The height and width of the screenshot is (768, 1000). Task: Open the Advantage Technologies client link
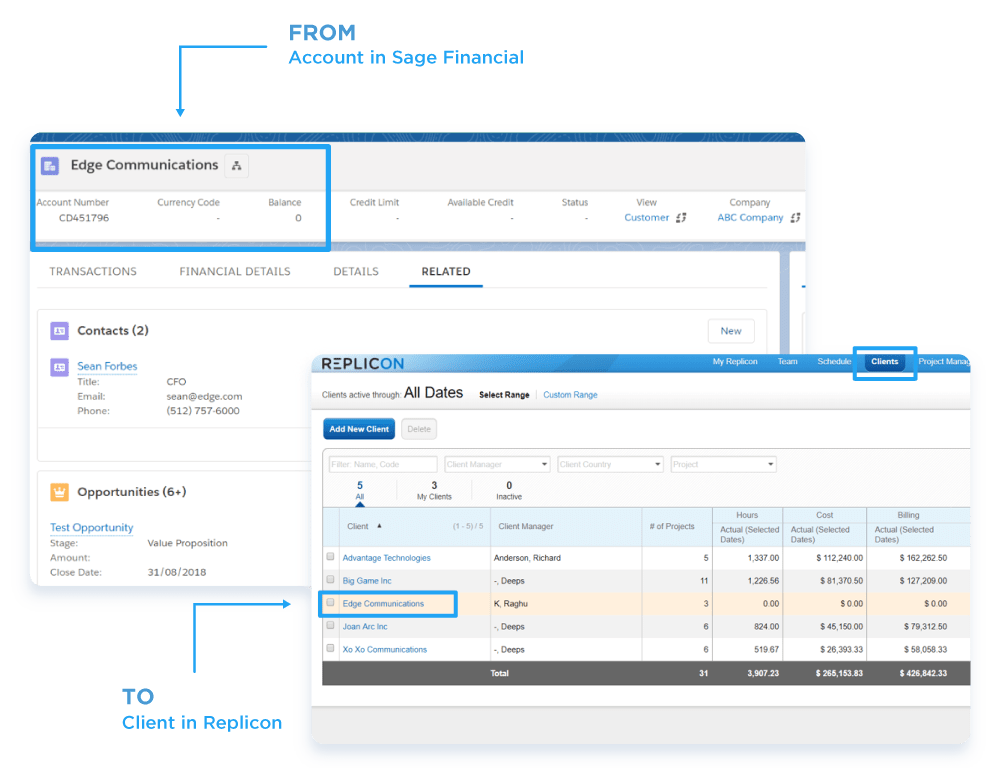pos(386,558)
